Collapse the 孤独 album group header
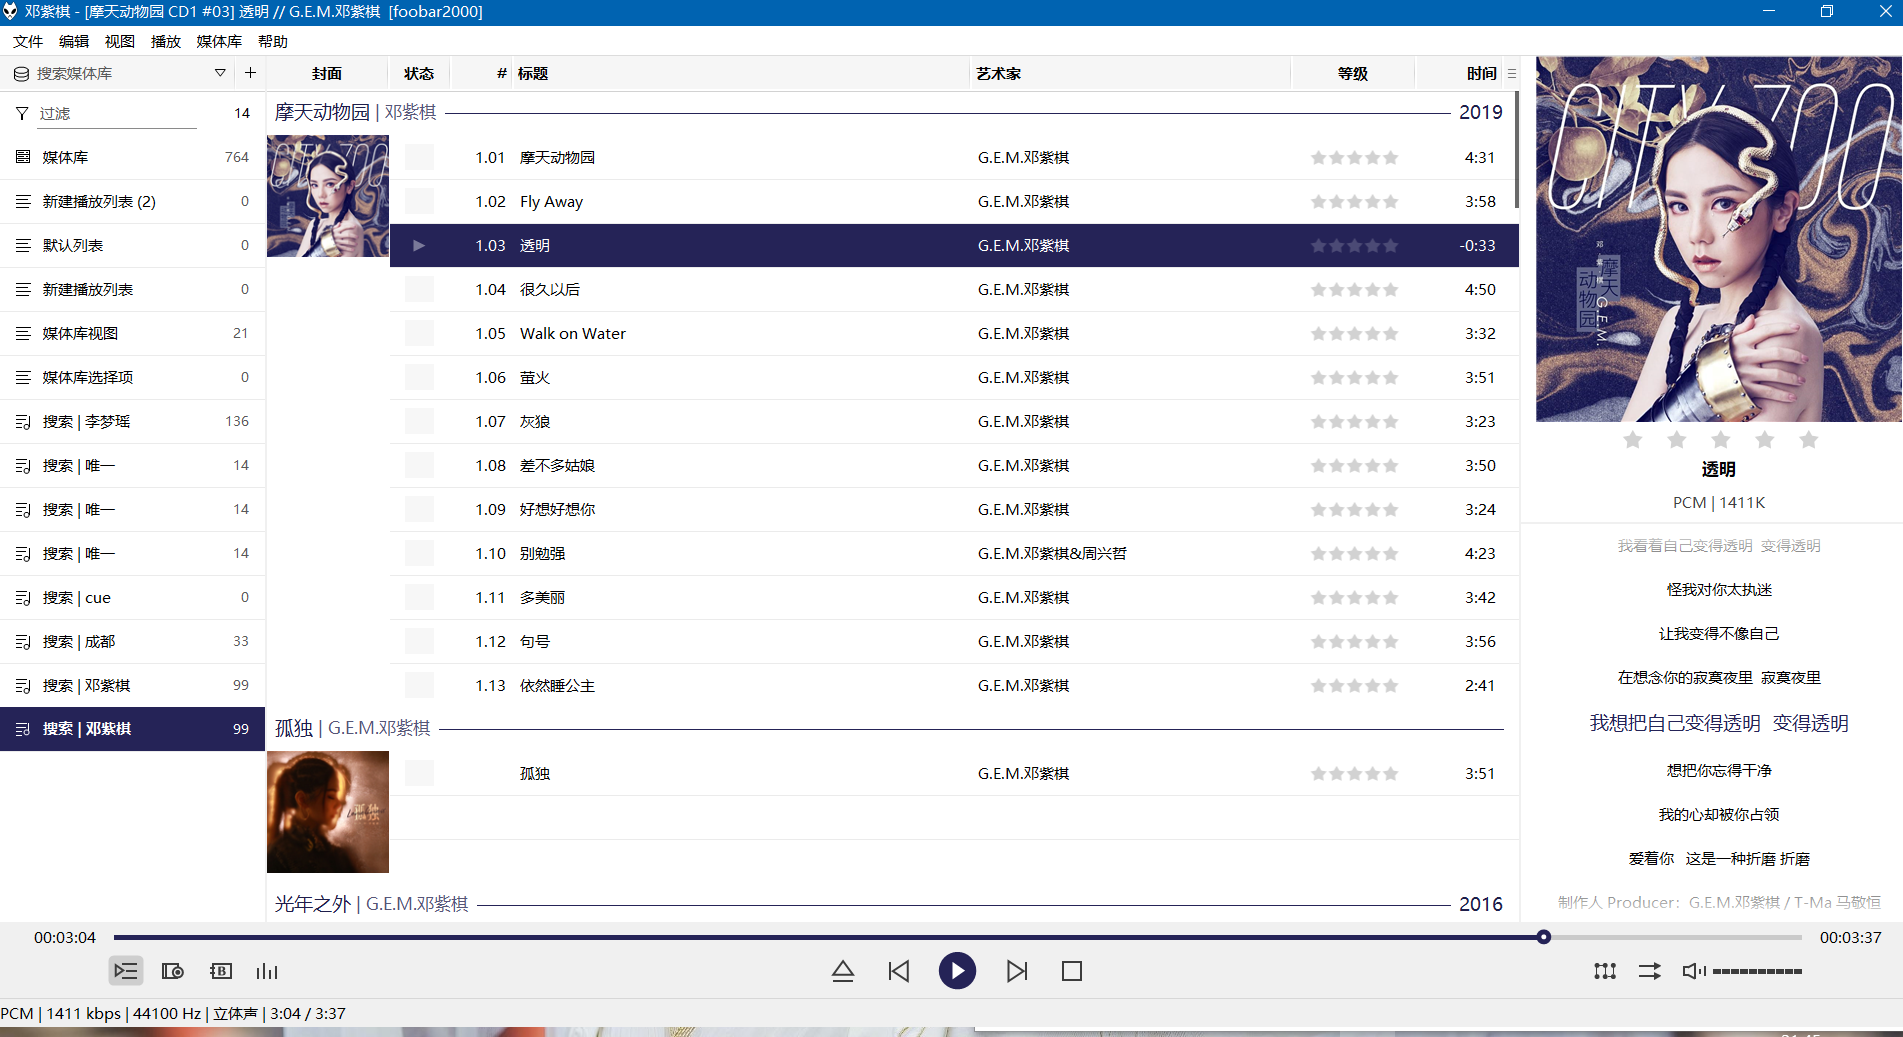Viewport: 1903px width, 1037px height. point(889,728)
